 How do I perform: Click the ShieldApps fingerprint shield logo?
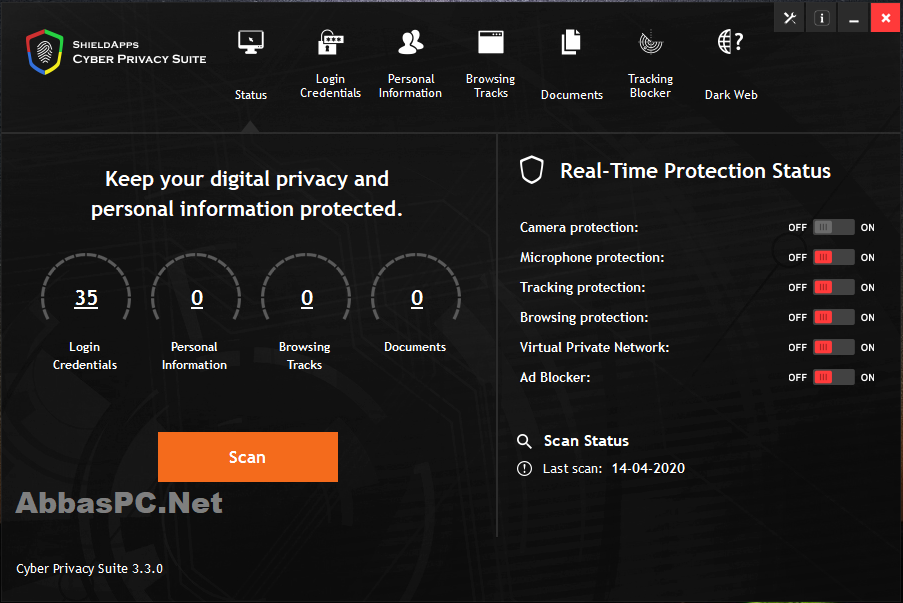(44, 52)
